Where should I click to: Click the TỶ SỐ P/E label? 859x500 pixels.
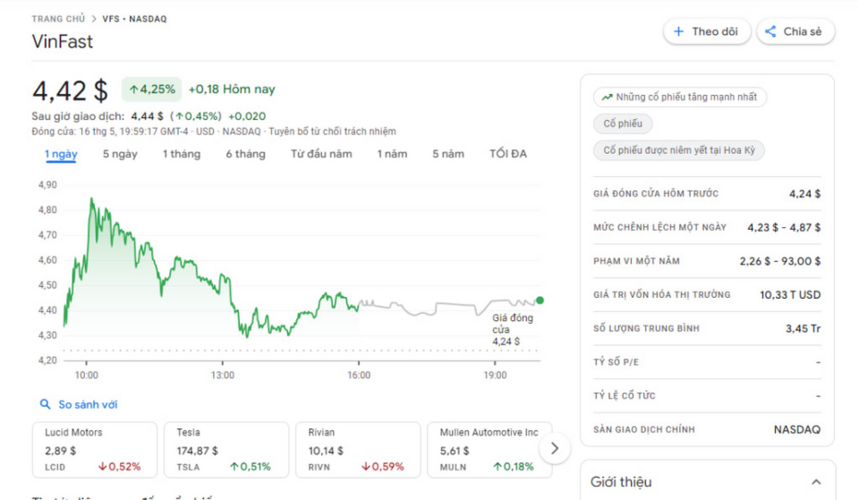[x=616, y=362]
